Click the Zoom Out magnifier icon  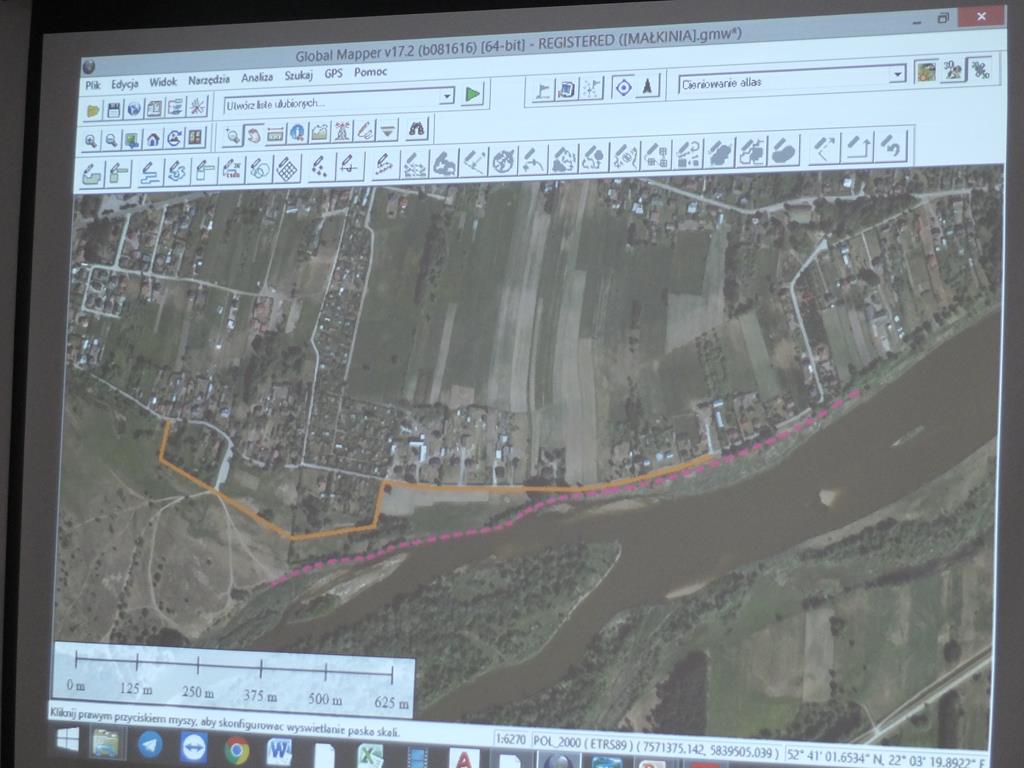pos(112,140)
